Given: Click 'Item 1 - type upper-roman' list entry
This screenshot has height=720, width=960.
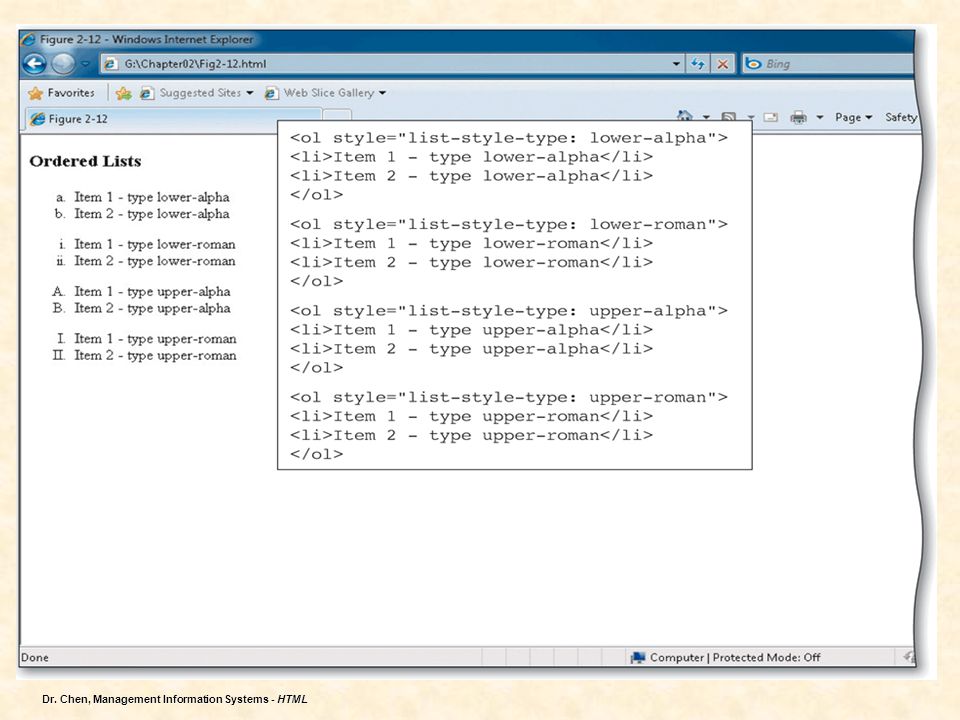Looking at the screenshot, I should 156,339.
